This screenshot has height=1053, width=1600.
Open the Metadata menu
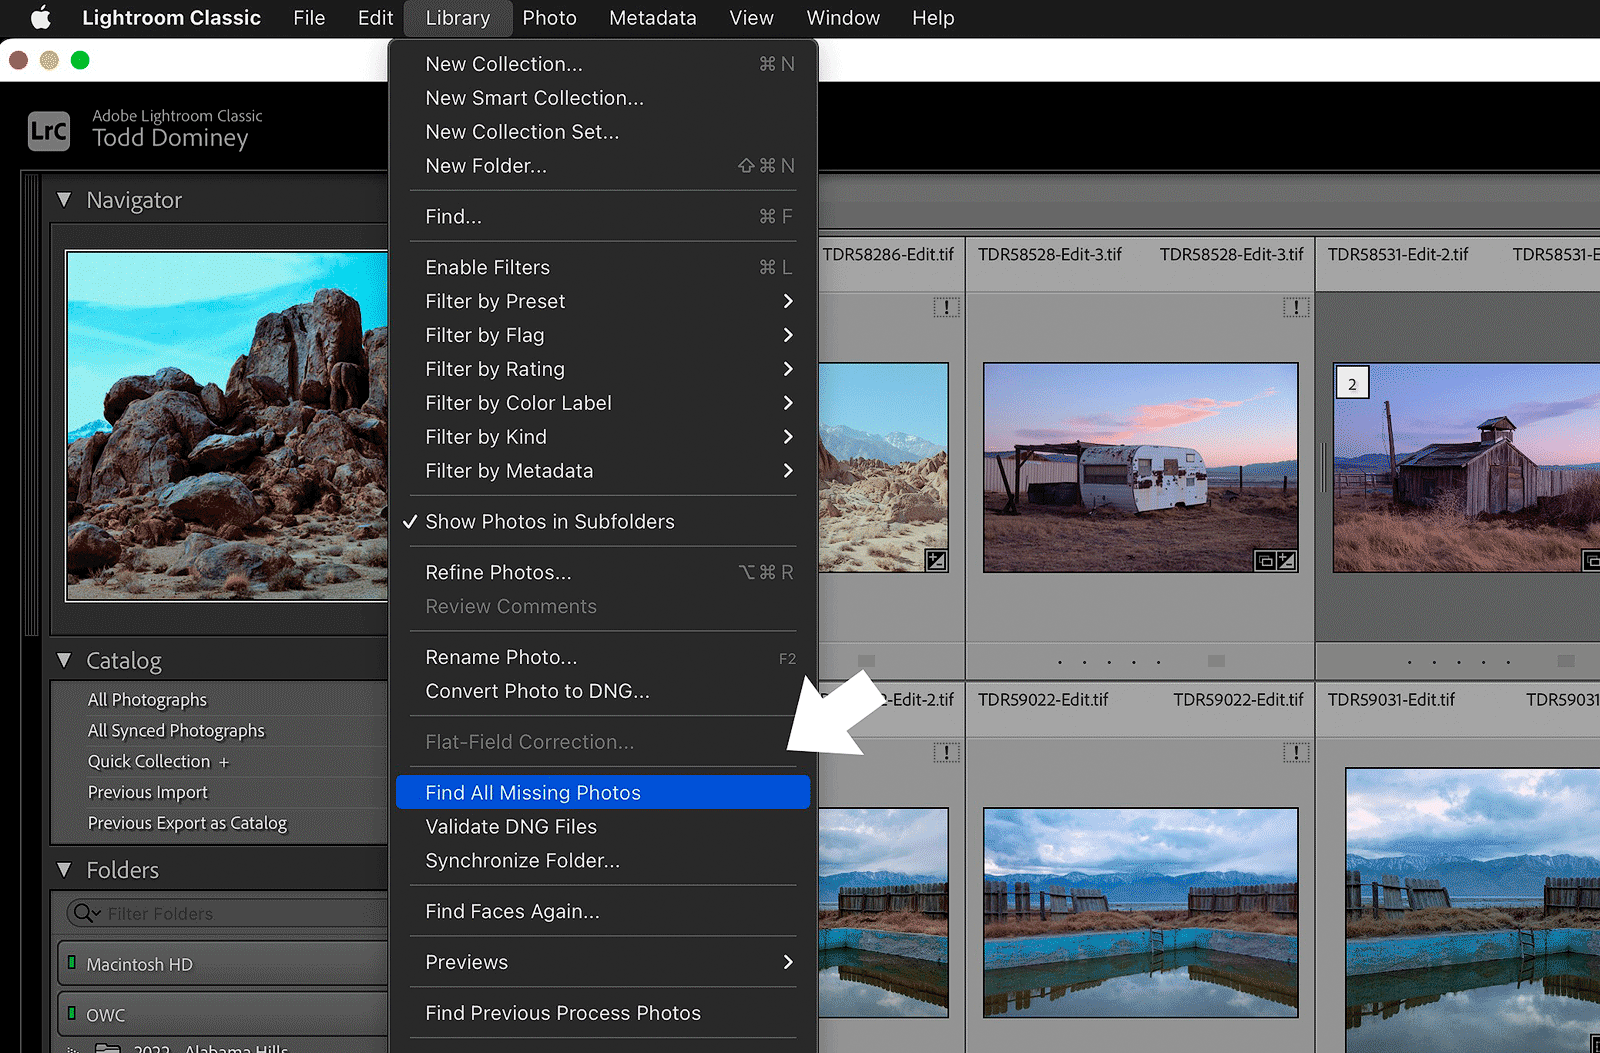tap(652, 17)
